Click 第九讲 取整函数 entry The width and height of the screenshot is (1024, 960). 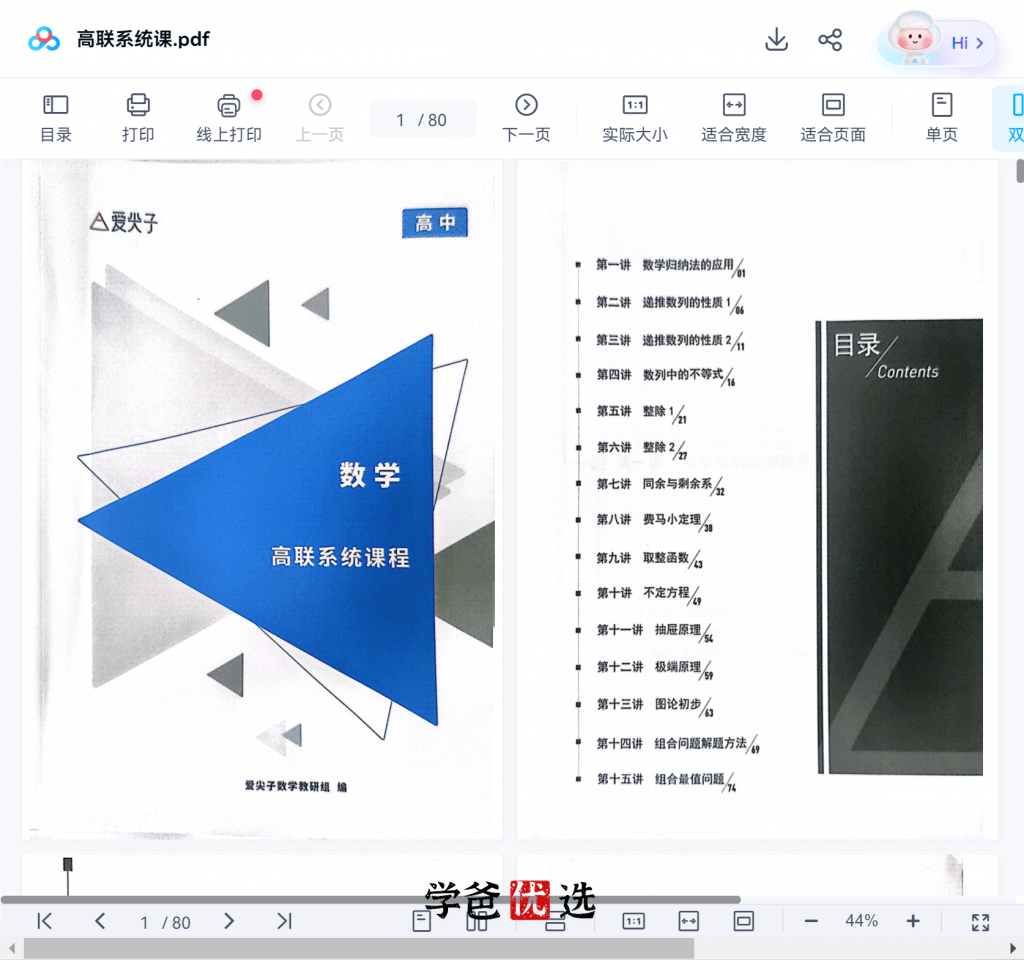tap(650, 558)
